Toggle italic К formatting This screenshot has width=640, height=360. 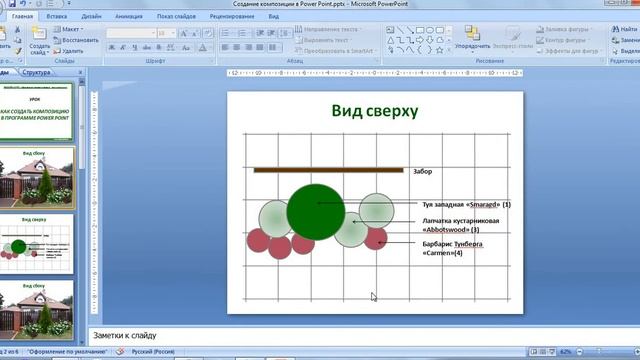123,48
